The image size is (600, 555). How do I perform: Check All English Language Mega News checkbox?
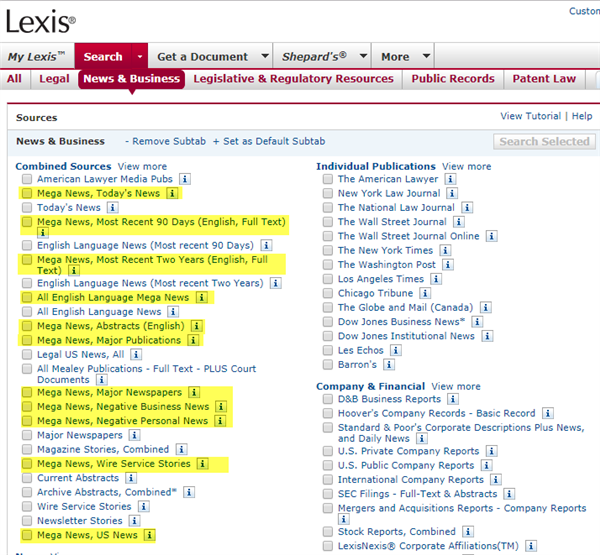pyautogui.click(x=27, y=297)
